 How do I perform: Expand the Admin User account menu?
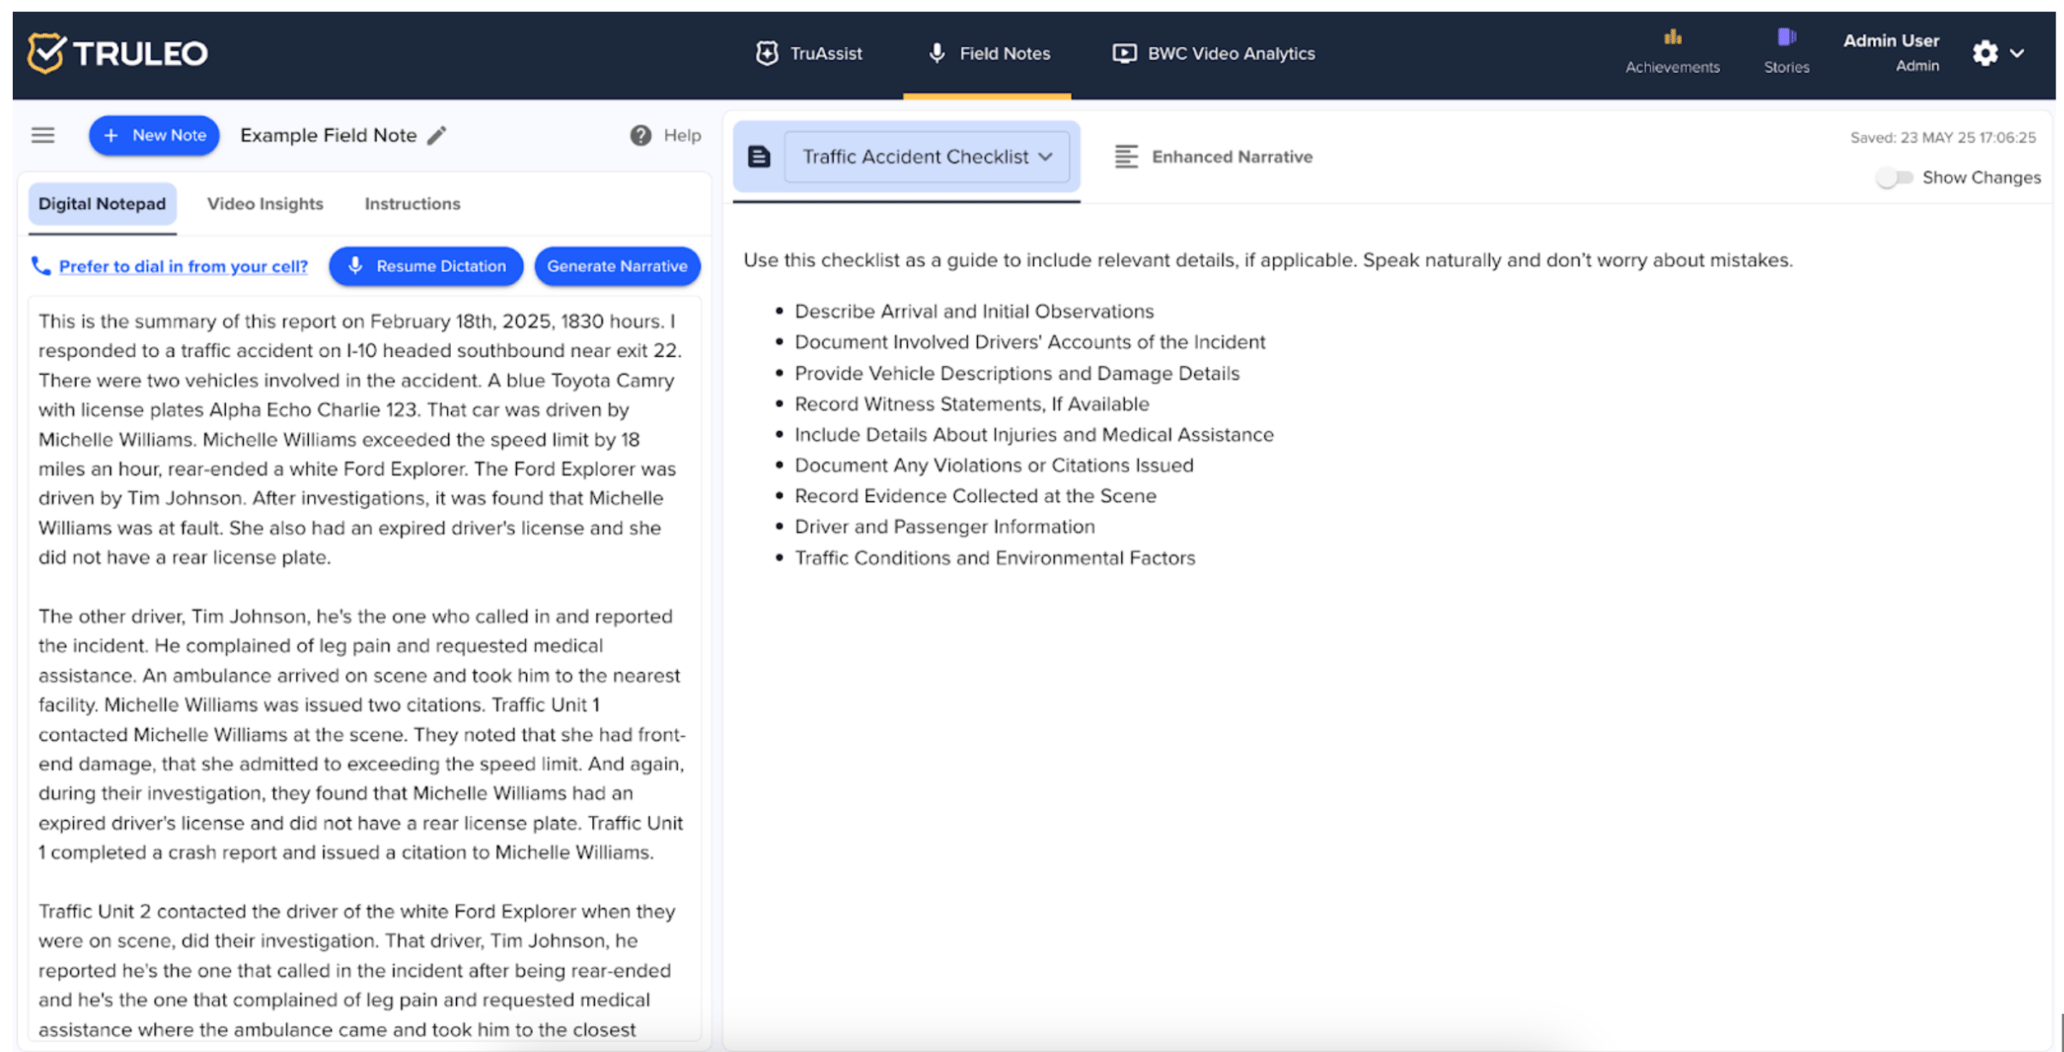tap(1891, 52)
